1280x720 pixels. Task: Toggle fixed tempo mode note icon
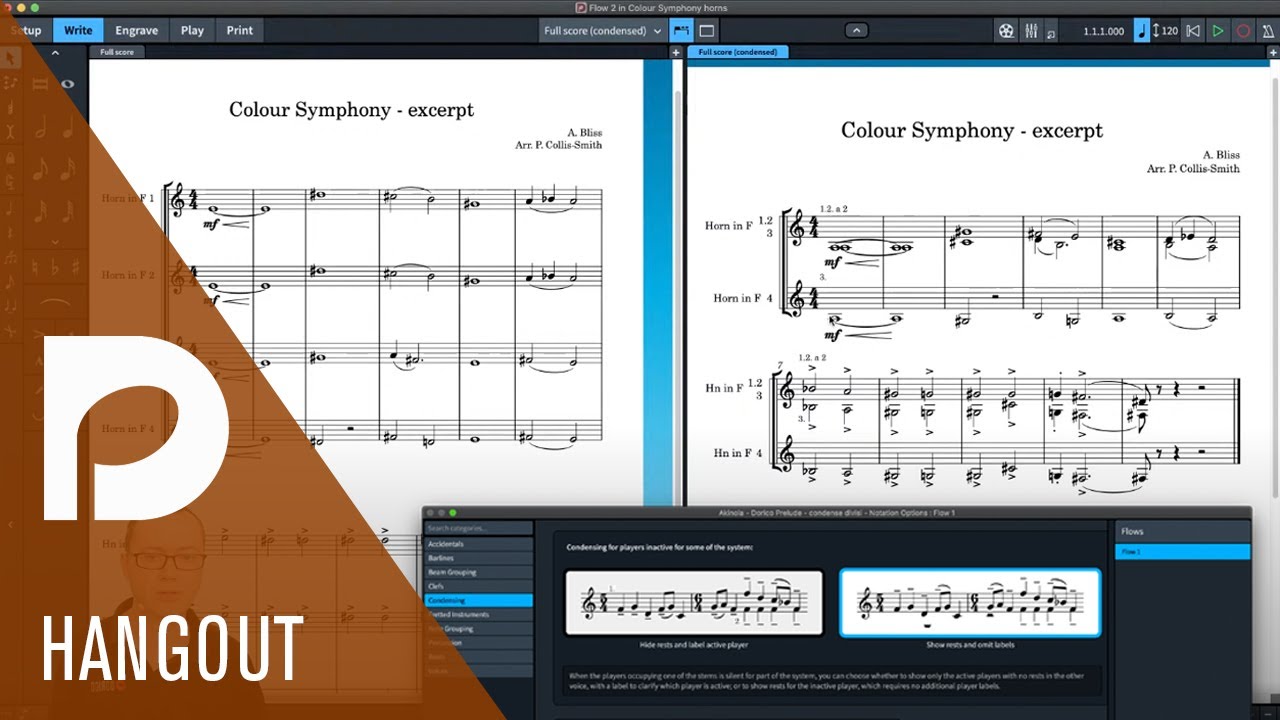pos(1141,31)
